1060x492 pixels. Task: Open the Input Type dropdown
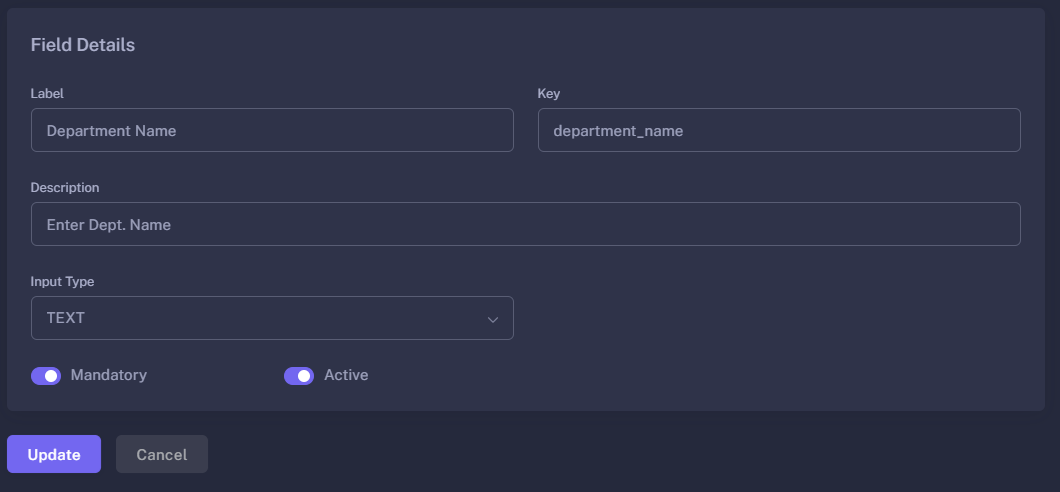[272, 318]
